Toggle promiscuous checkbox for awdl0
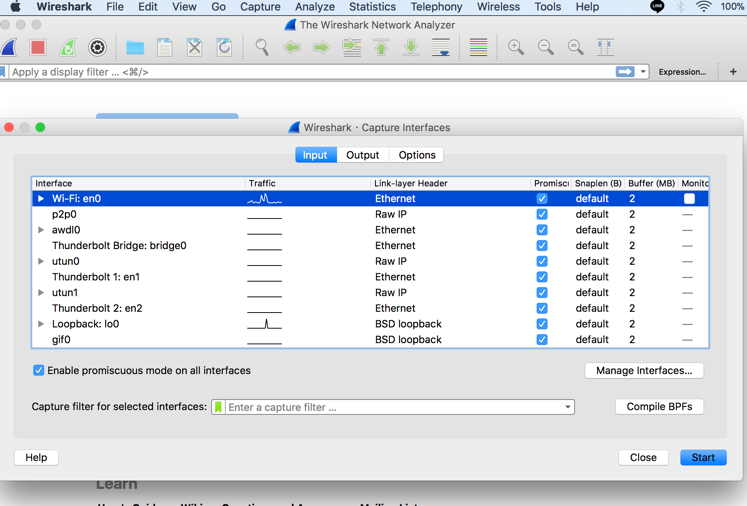 point(542,230)
